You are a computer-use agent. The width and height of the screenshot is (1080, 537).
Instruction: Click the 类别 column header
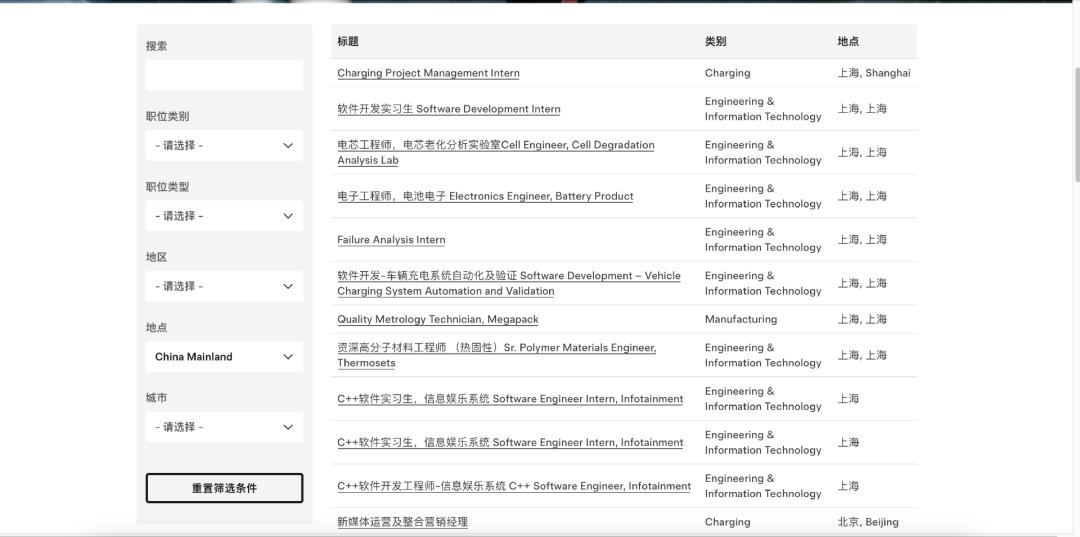click(715, 42)
